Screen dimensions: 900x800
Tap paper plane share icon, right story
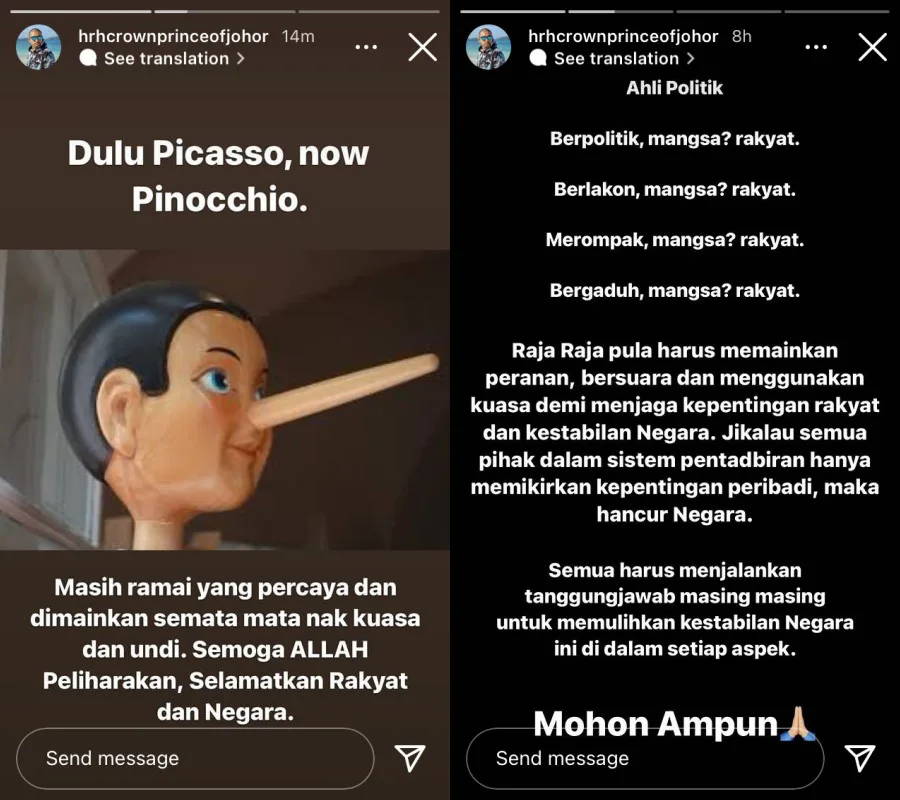pos(860,758)
